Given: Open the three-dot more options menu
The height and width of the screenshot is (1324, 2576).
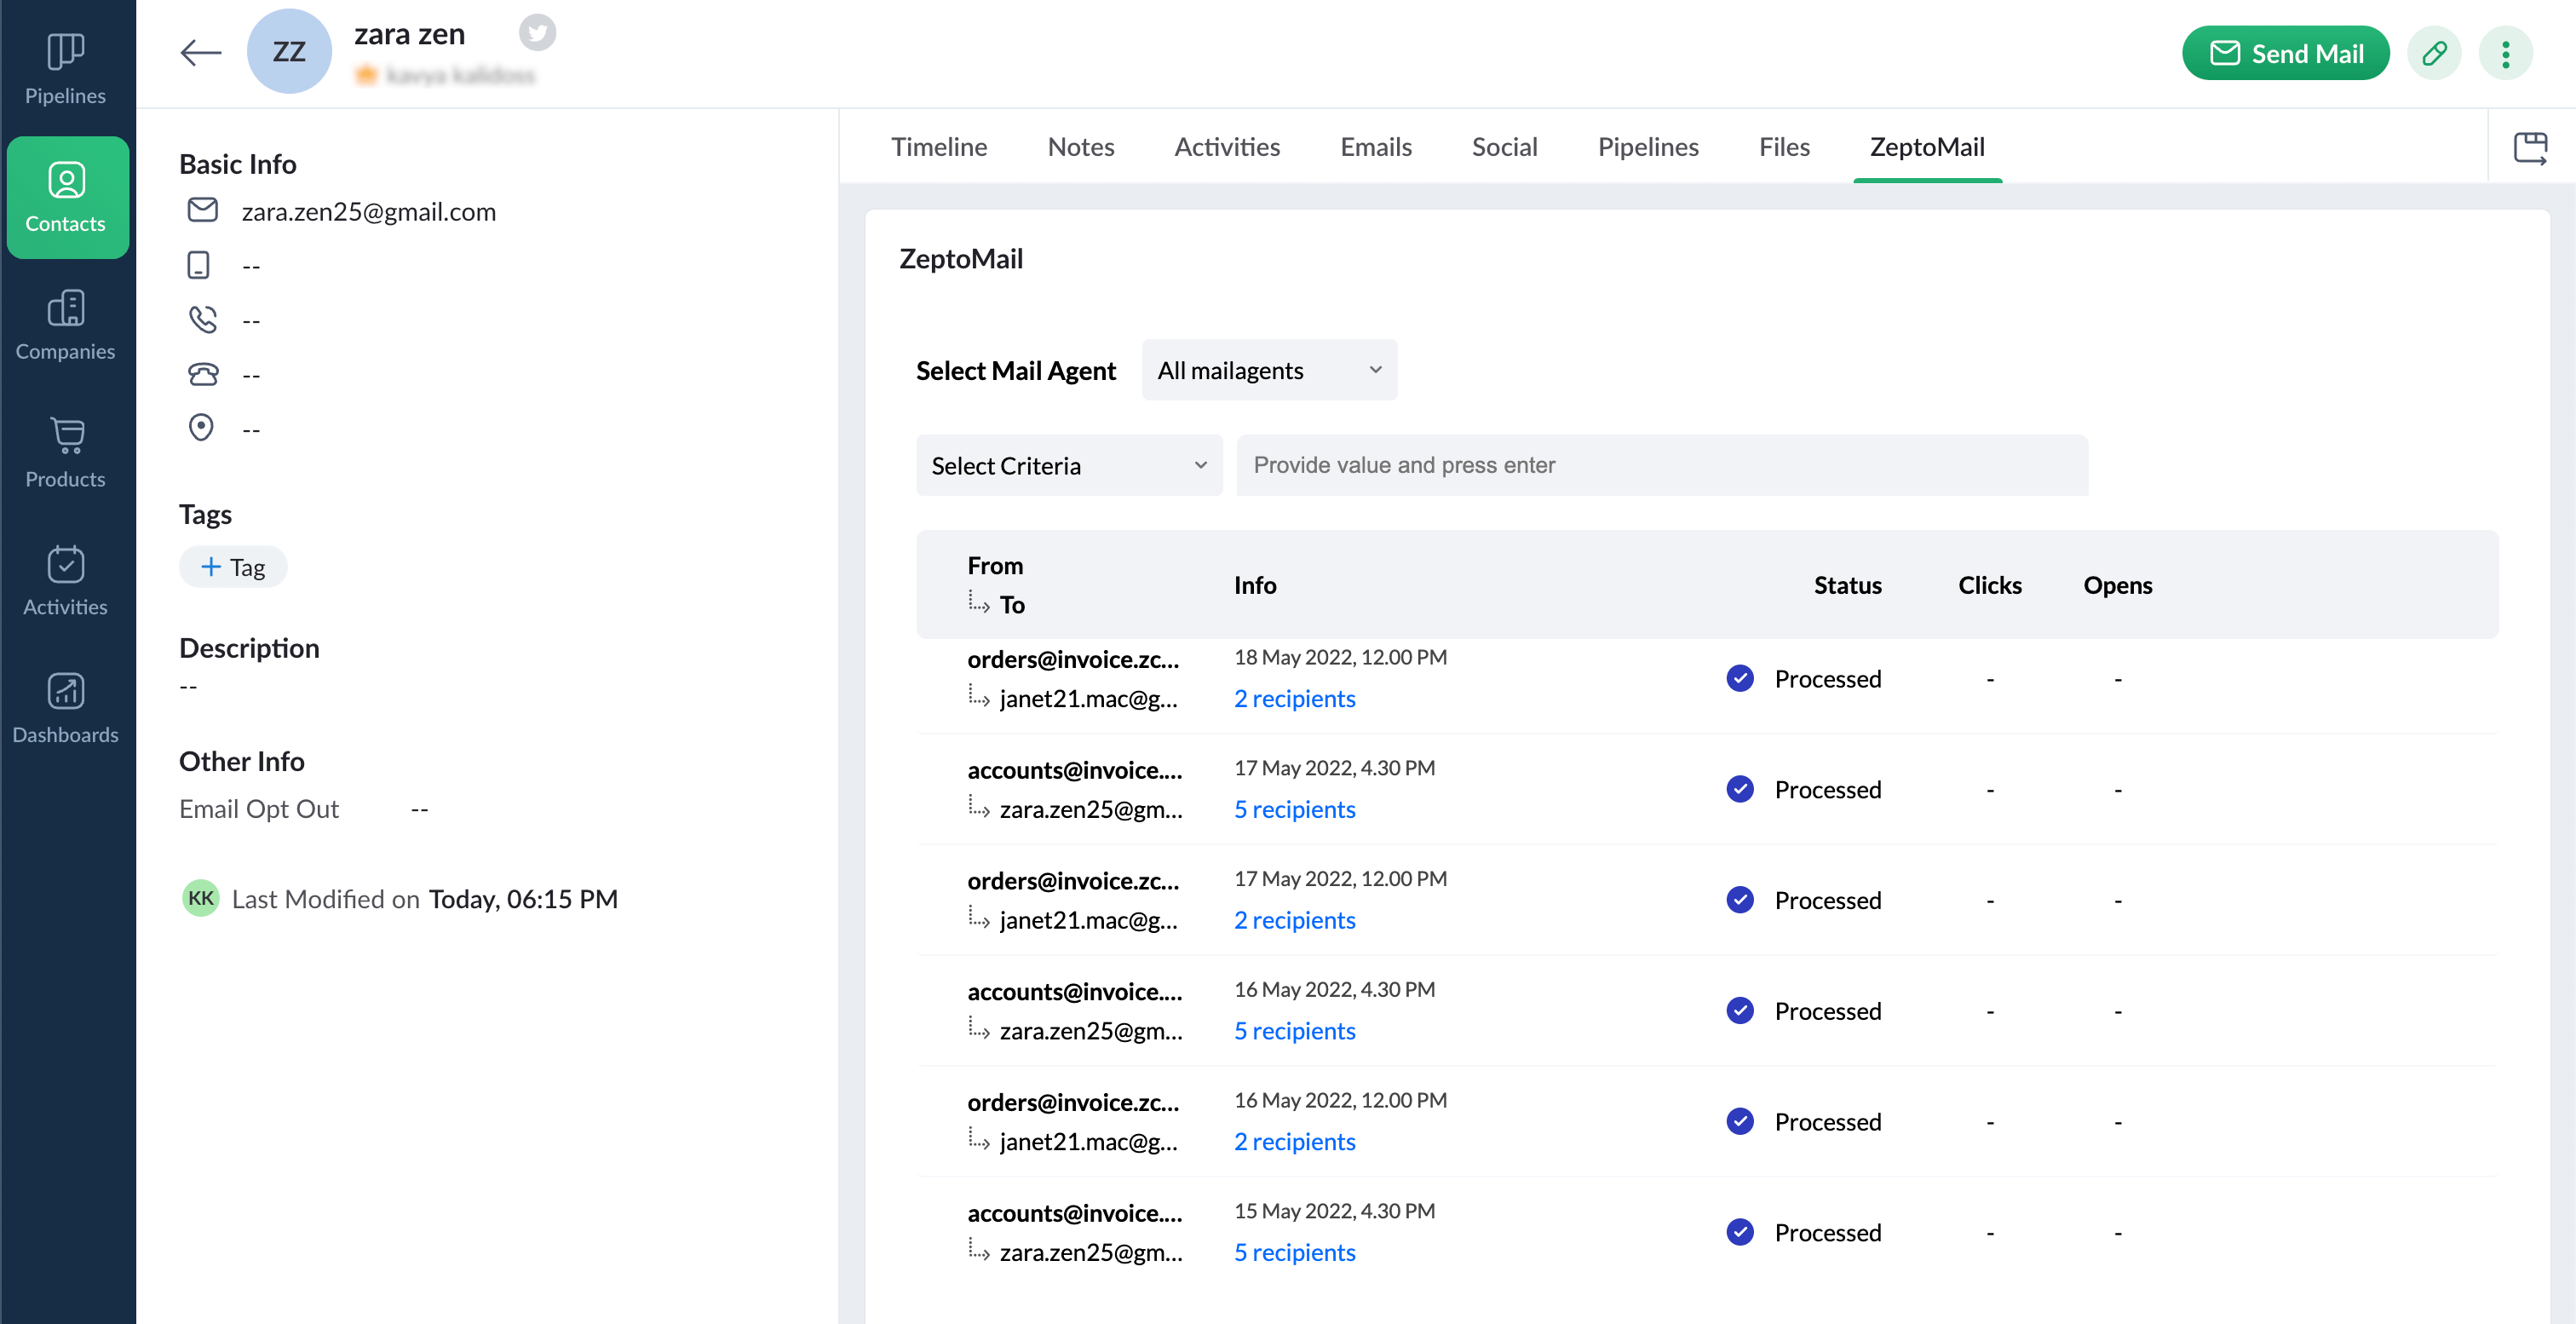Looking at the screenshot, I should click(x=2504, y=53).
